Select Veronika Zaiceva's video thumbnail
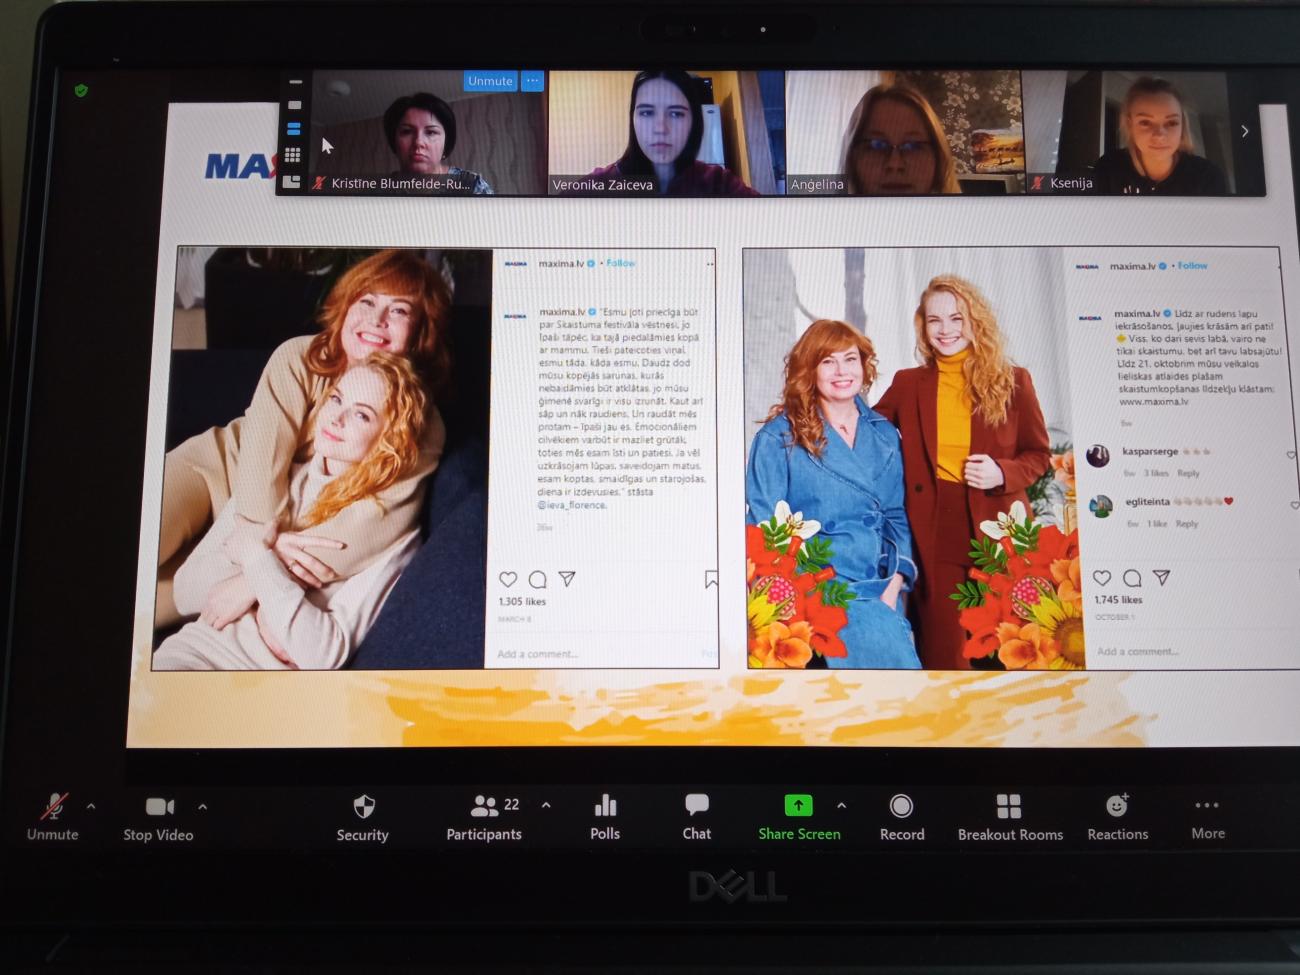 point(665,132)
